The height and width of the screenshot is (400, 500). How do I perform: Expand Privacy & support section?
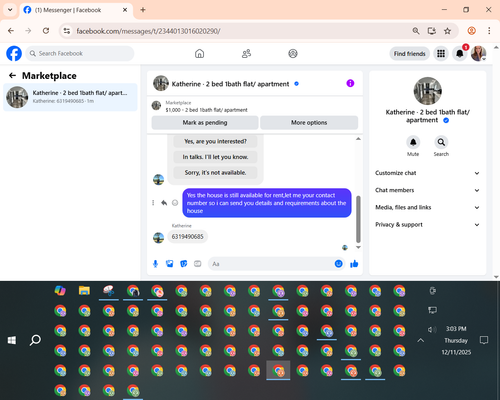[427, 225]
